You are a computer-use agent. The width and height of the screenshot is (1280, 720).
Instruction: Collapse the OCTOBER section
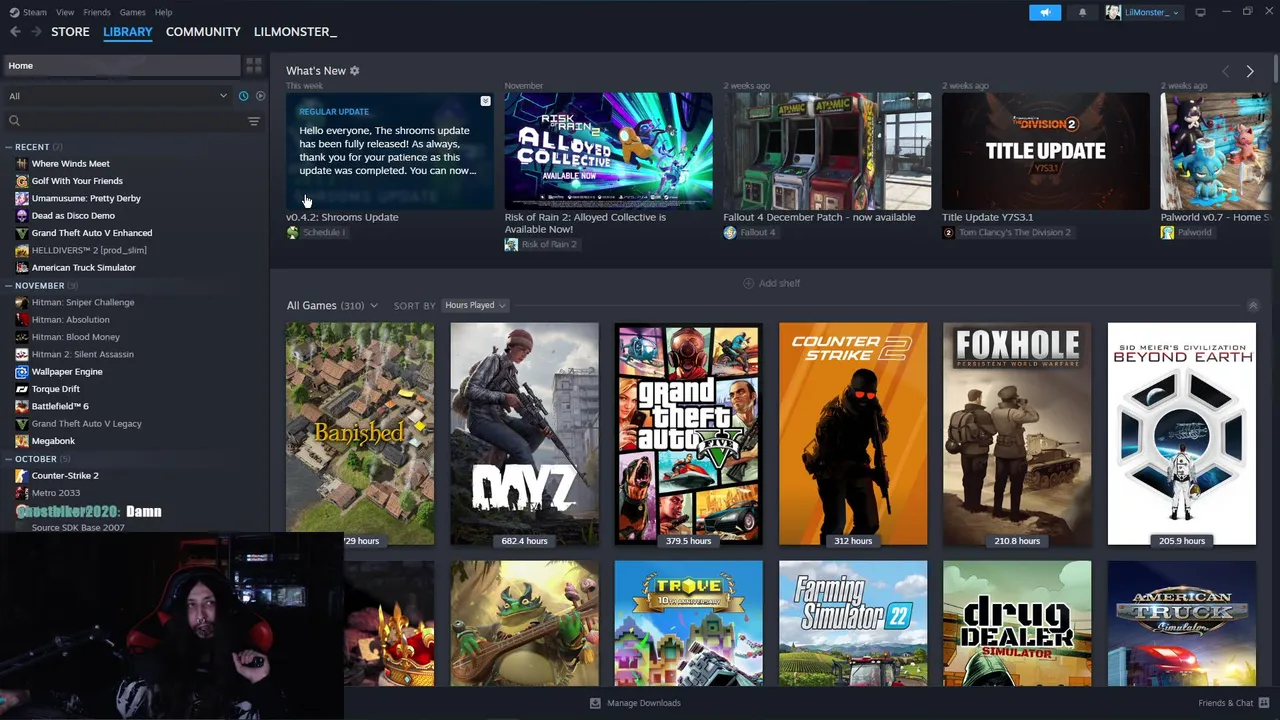point(10,459)
